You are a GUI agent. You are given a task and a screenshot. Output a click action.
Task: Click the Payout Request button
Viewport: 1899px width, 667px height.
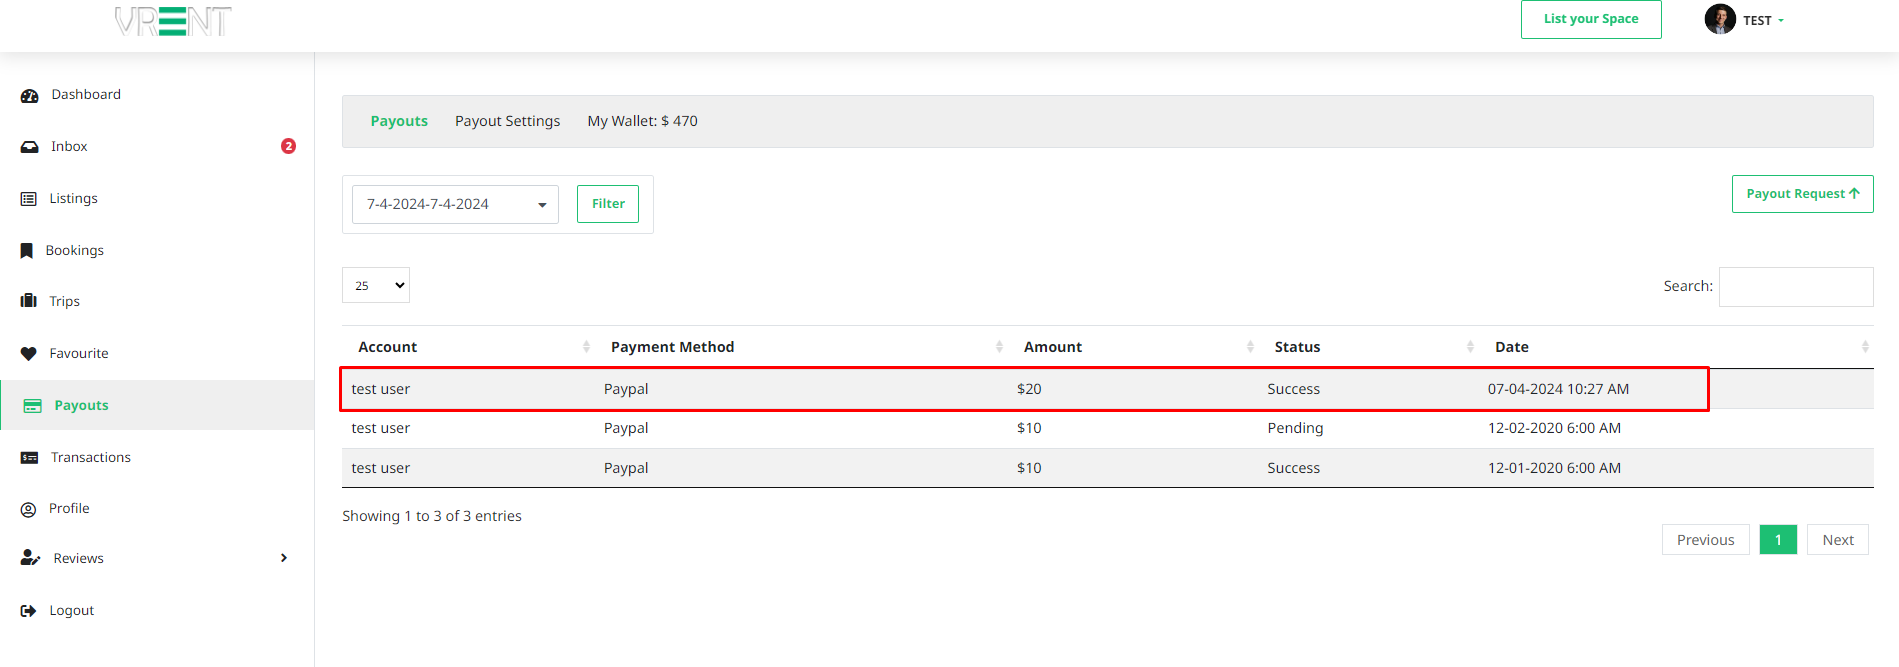[1802, 194]
